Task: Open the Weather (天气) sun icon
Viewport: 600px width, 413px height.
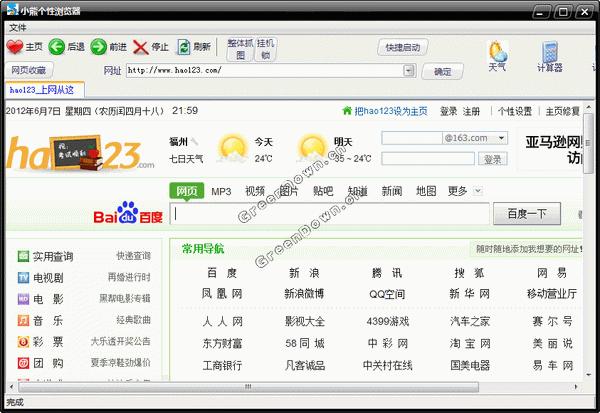Action: point(497,51)
